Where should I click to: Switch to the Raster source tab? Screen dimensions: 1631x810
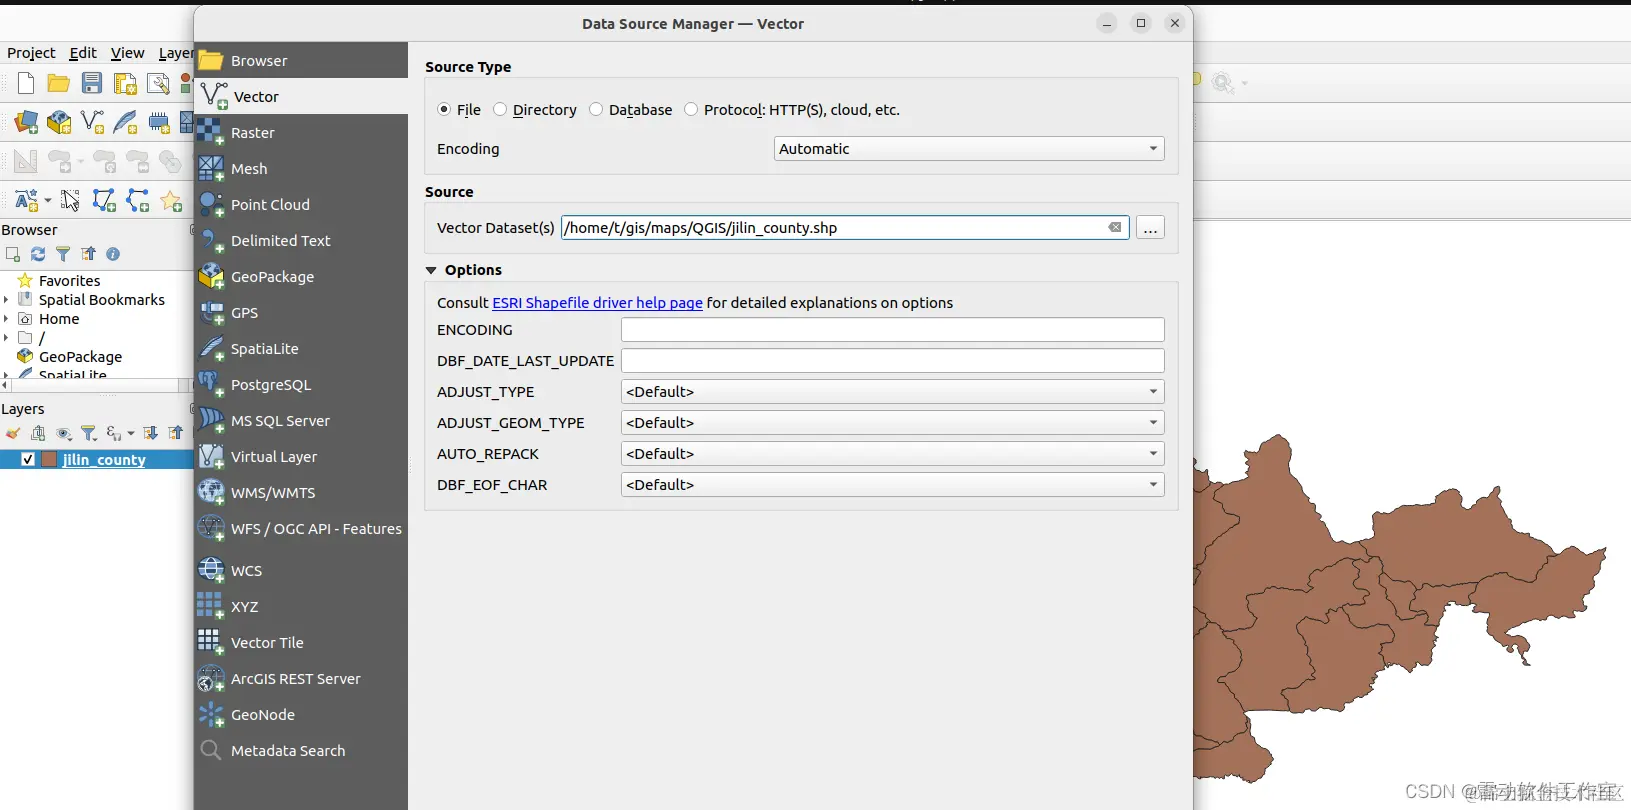click(301, 133)
